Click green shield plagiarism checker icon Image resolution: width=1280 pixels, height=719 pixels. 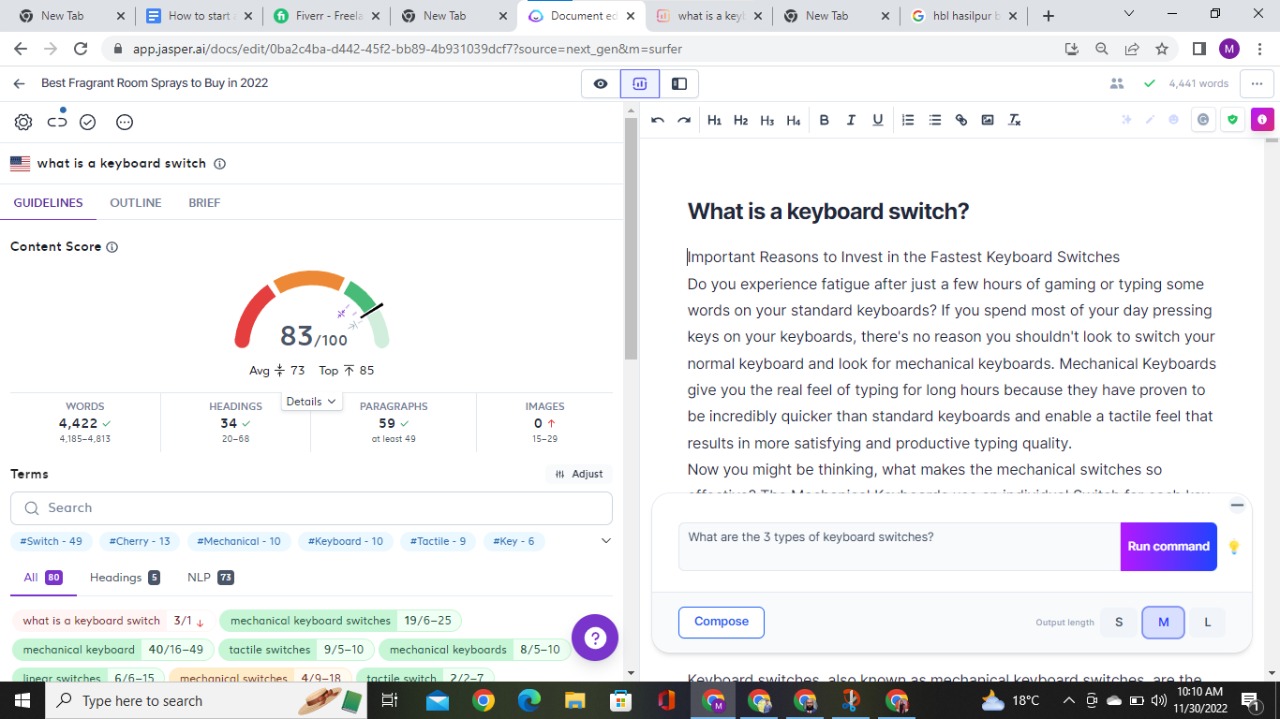(1233, 120)
